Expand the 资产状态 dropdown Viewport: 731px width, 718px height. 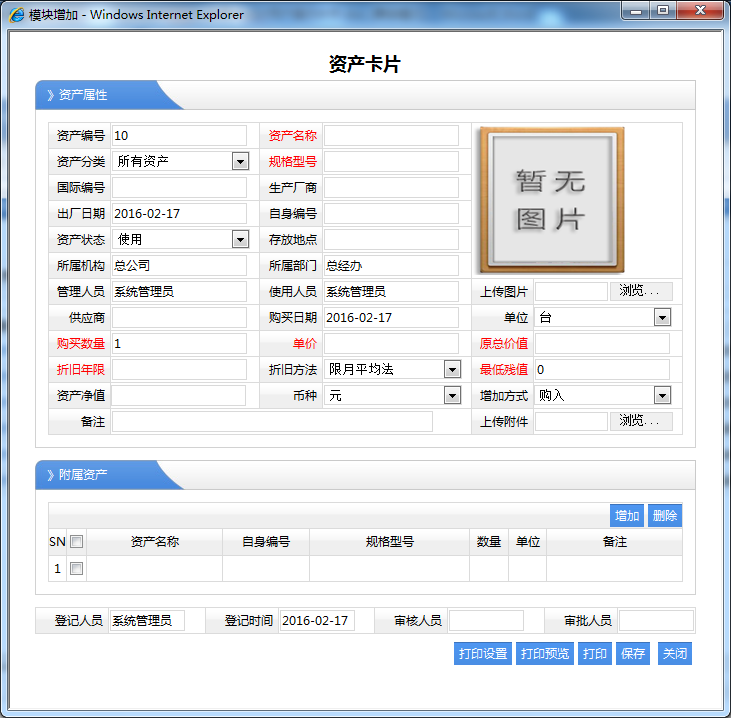240,239
